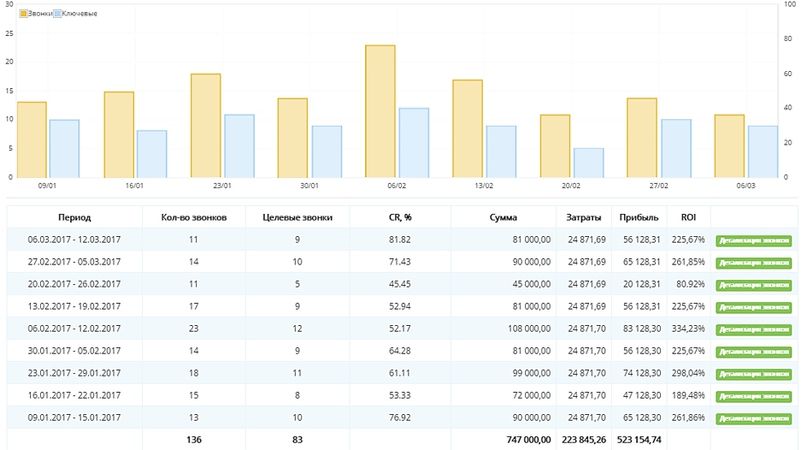
Task: Select the blue key-calls bar for 16/01
Action: tap(152, 154)
